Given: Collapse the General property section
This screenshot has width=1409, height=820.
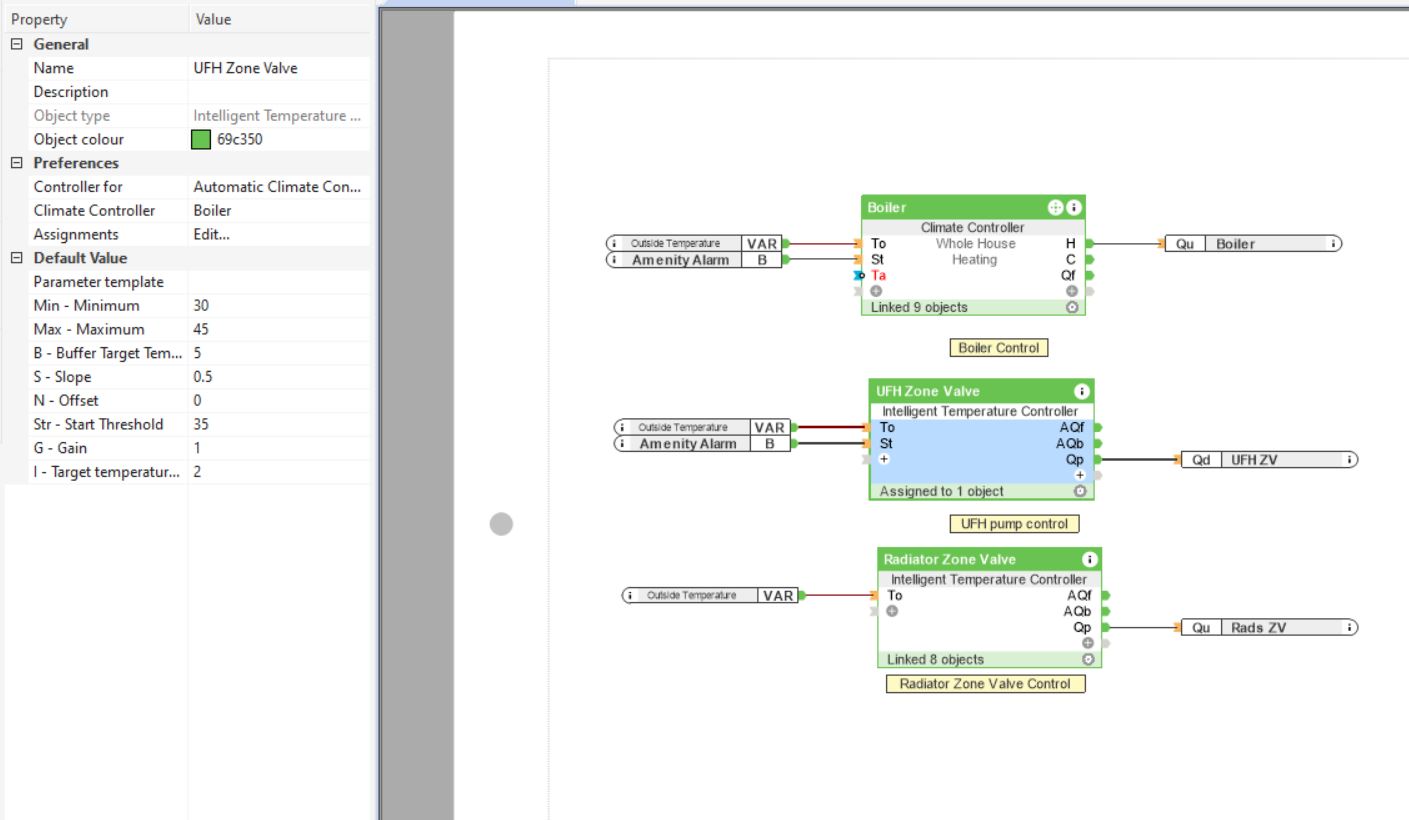Looking at the screenshot, I should click(16, 44).
